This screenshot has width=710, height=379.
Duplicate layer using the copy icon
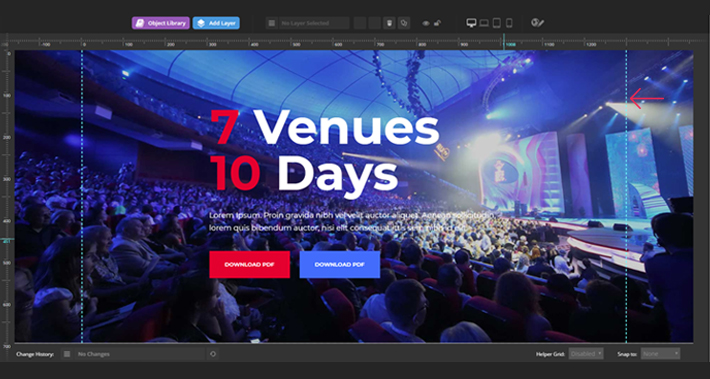[x=404, y=23]
